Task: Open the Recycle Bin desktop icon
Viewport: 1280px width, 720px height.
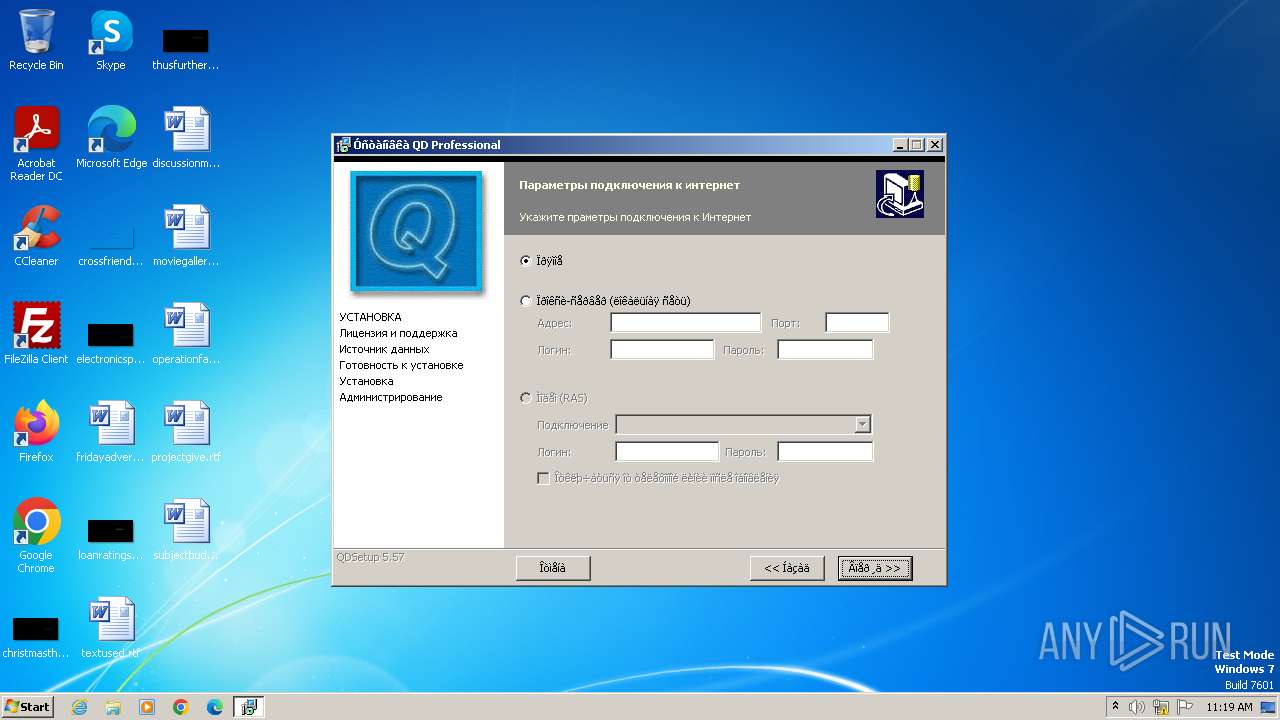Action: pos(36,40)
